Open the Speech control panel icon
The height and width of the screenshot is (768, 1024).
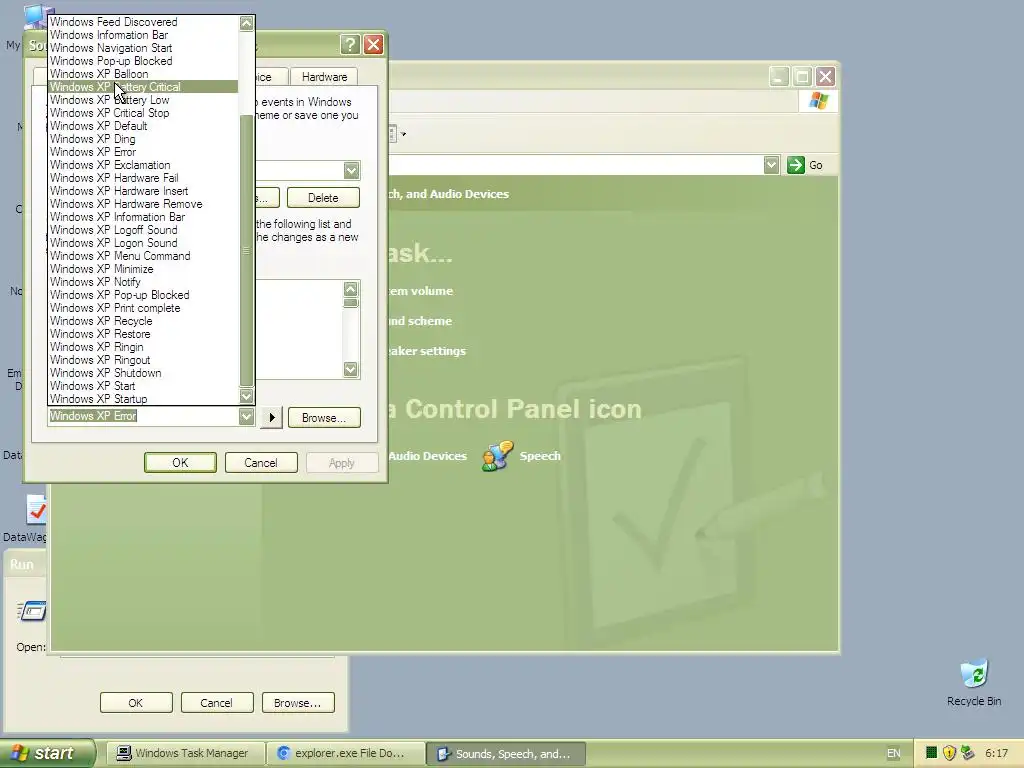[522, 456]
